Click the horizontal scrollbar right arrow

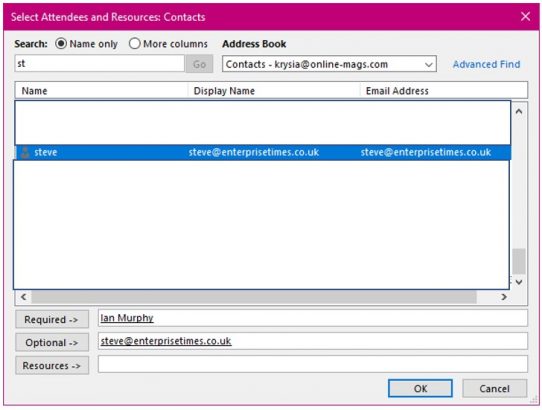pyautogui.click(x=504, y=297)
